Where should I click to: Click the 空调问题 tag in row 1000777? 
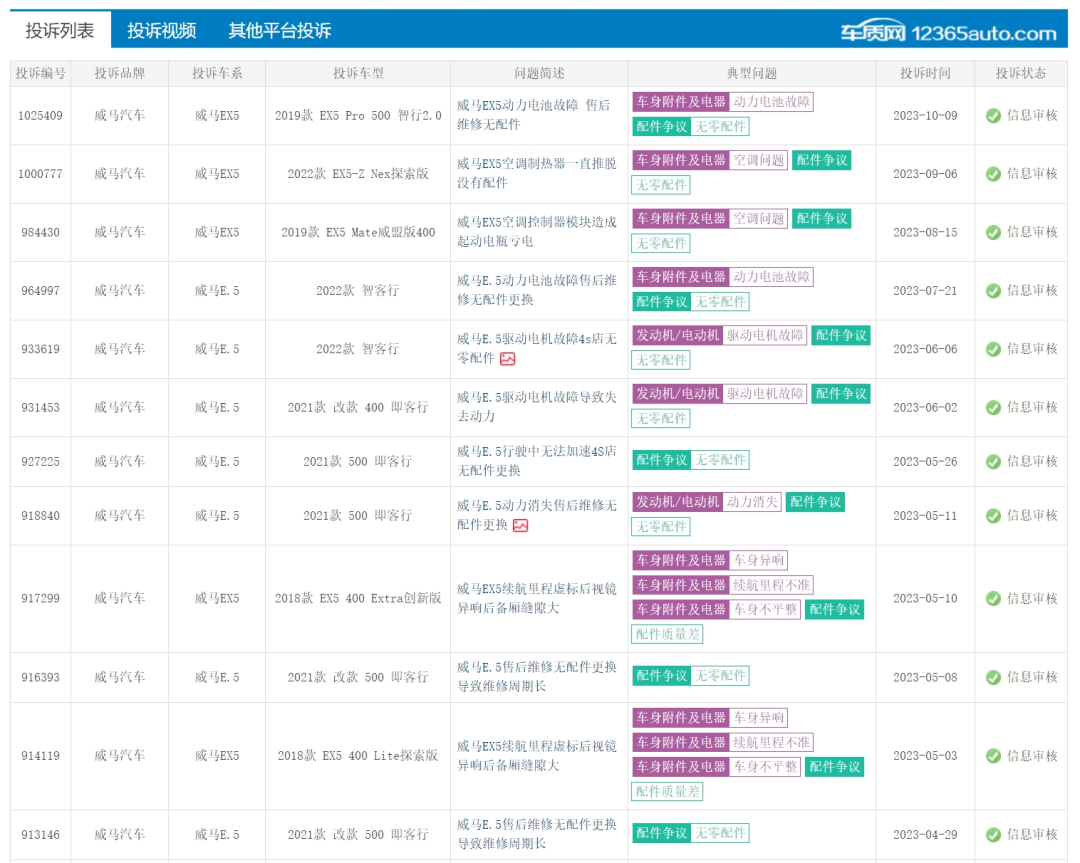[x=758, y=160]
